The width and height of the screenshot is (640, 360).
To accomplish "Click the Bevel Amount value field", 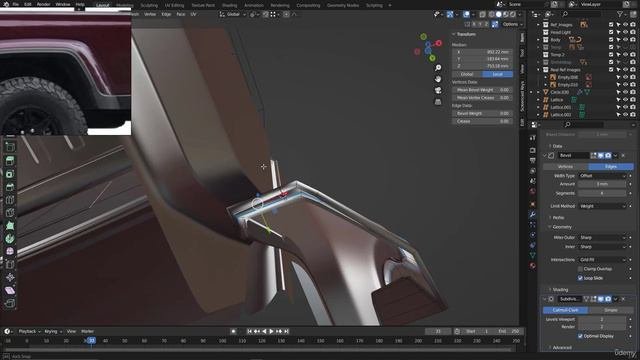I will tap(602, 184).
